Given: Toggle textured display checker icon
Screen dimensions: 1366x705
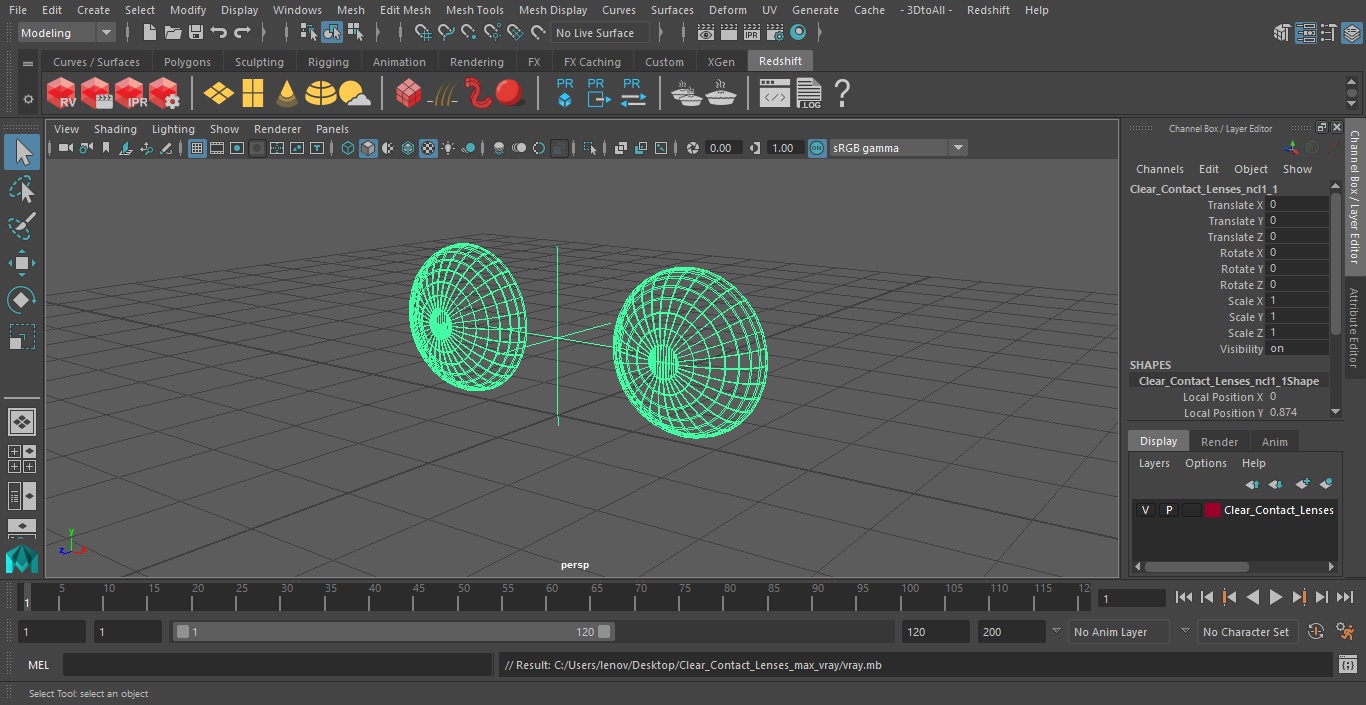Looking at the screenshot, I should point(428,148).
